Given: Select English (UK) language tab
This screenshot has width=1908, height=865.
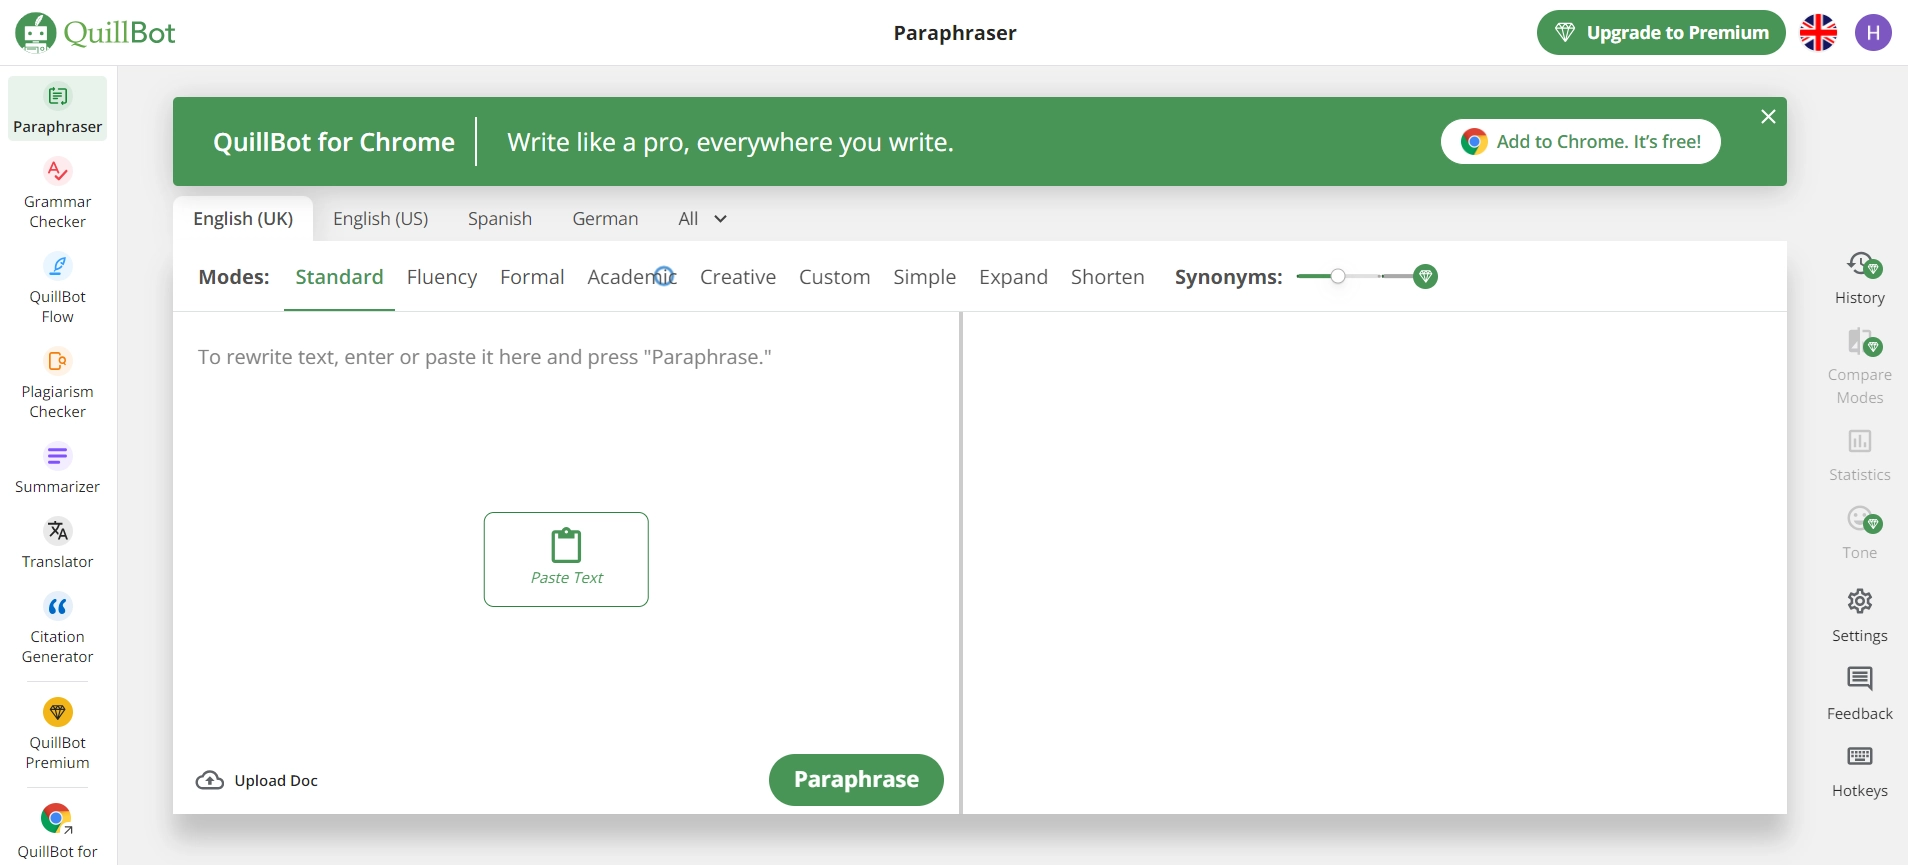Looking at the screenshot, I should tap(243, 219).
